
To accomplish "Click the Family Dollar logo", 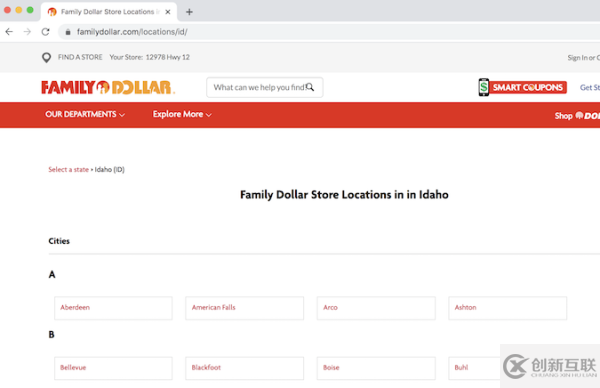I will pos(108,88).
